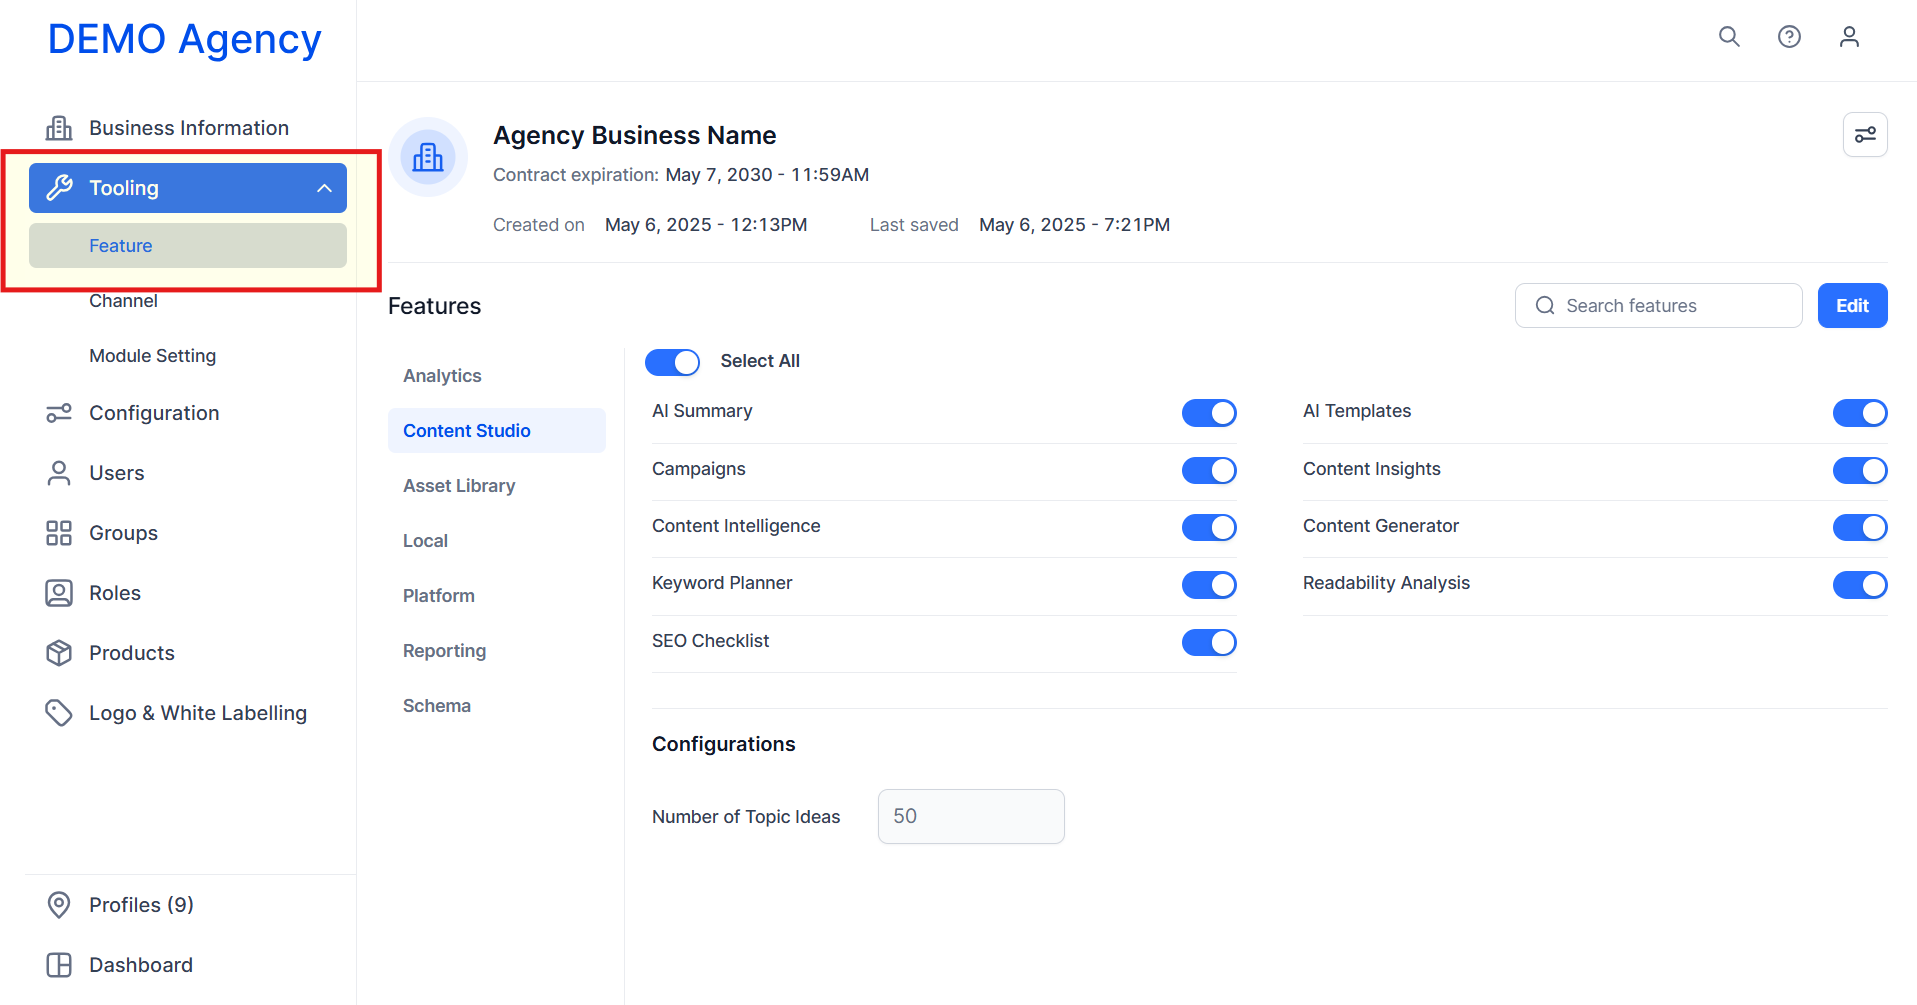
Task: Focus the Search features field
Action: [x=1659, y=306]
